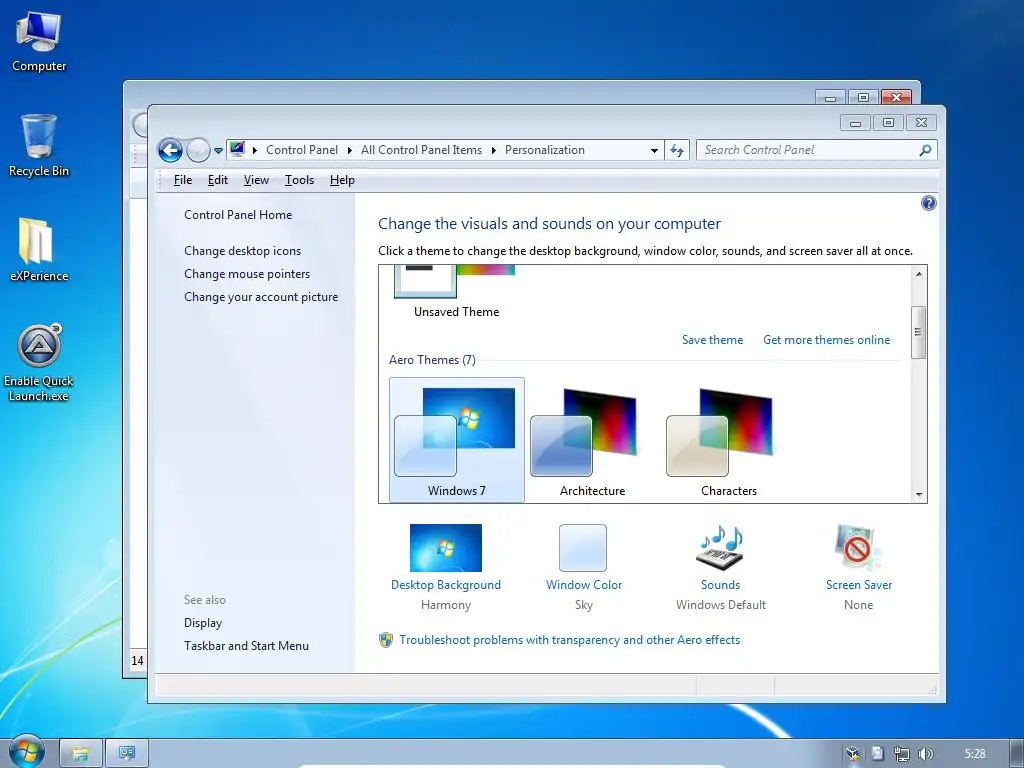
Task: Open the Computer desktop icon
Action: (x=39, y=41)
